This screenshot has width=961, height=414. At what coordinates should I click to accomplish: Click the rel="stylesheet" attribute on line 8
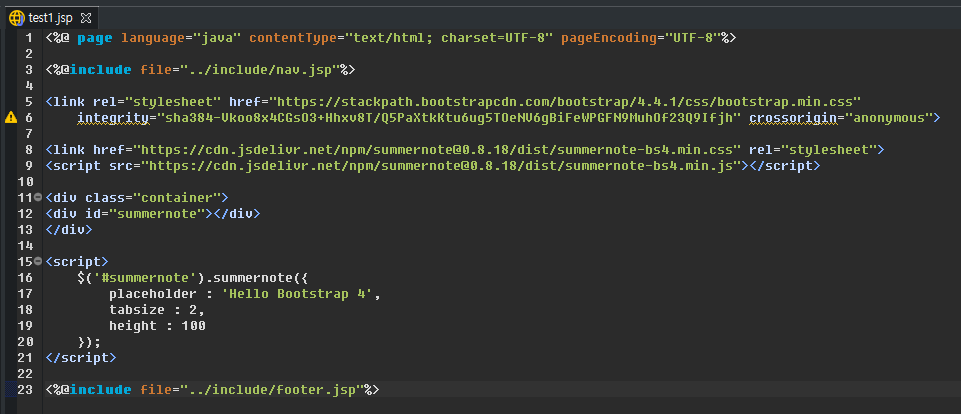coord(813,150)
